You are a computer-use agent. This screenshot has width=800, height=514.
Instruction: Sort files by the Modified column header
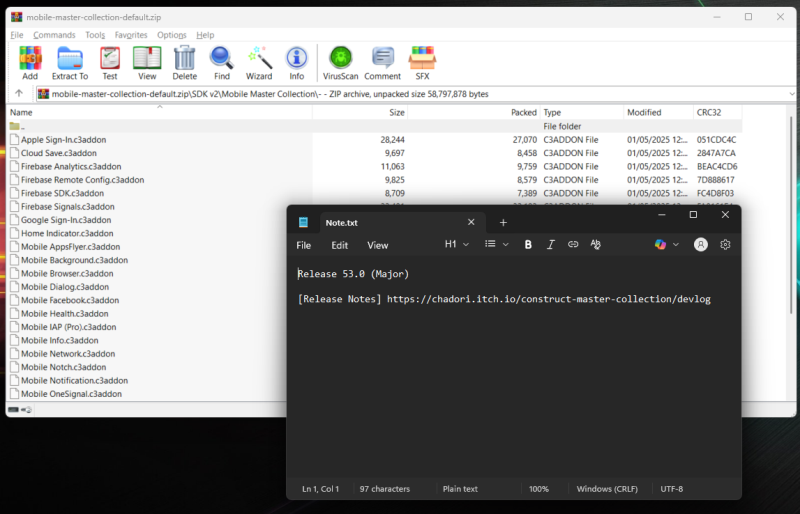(658, 112)
